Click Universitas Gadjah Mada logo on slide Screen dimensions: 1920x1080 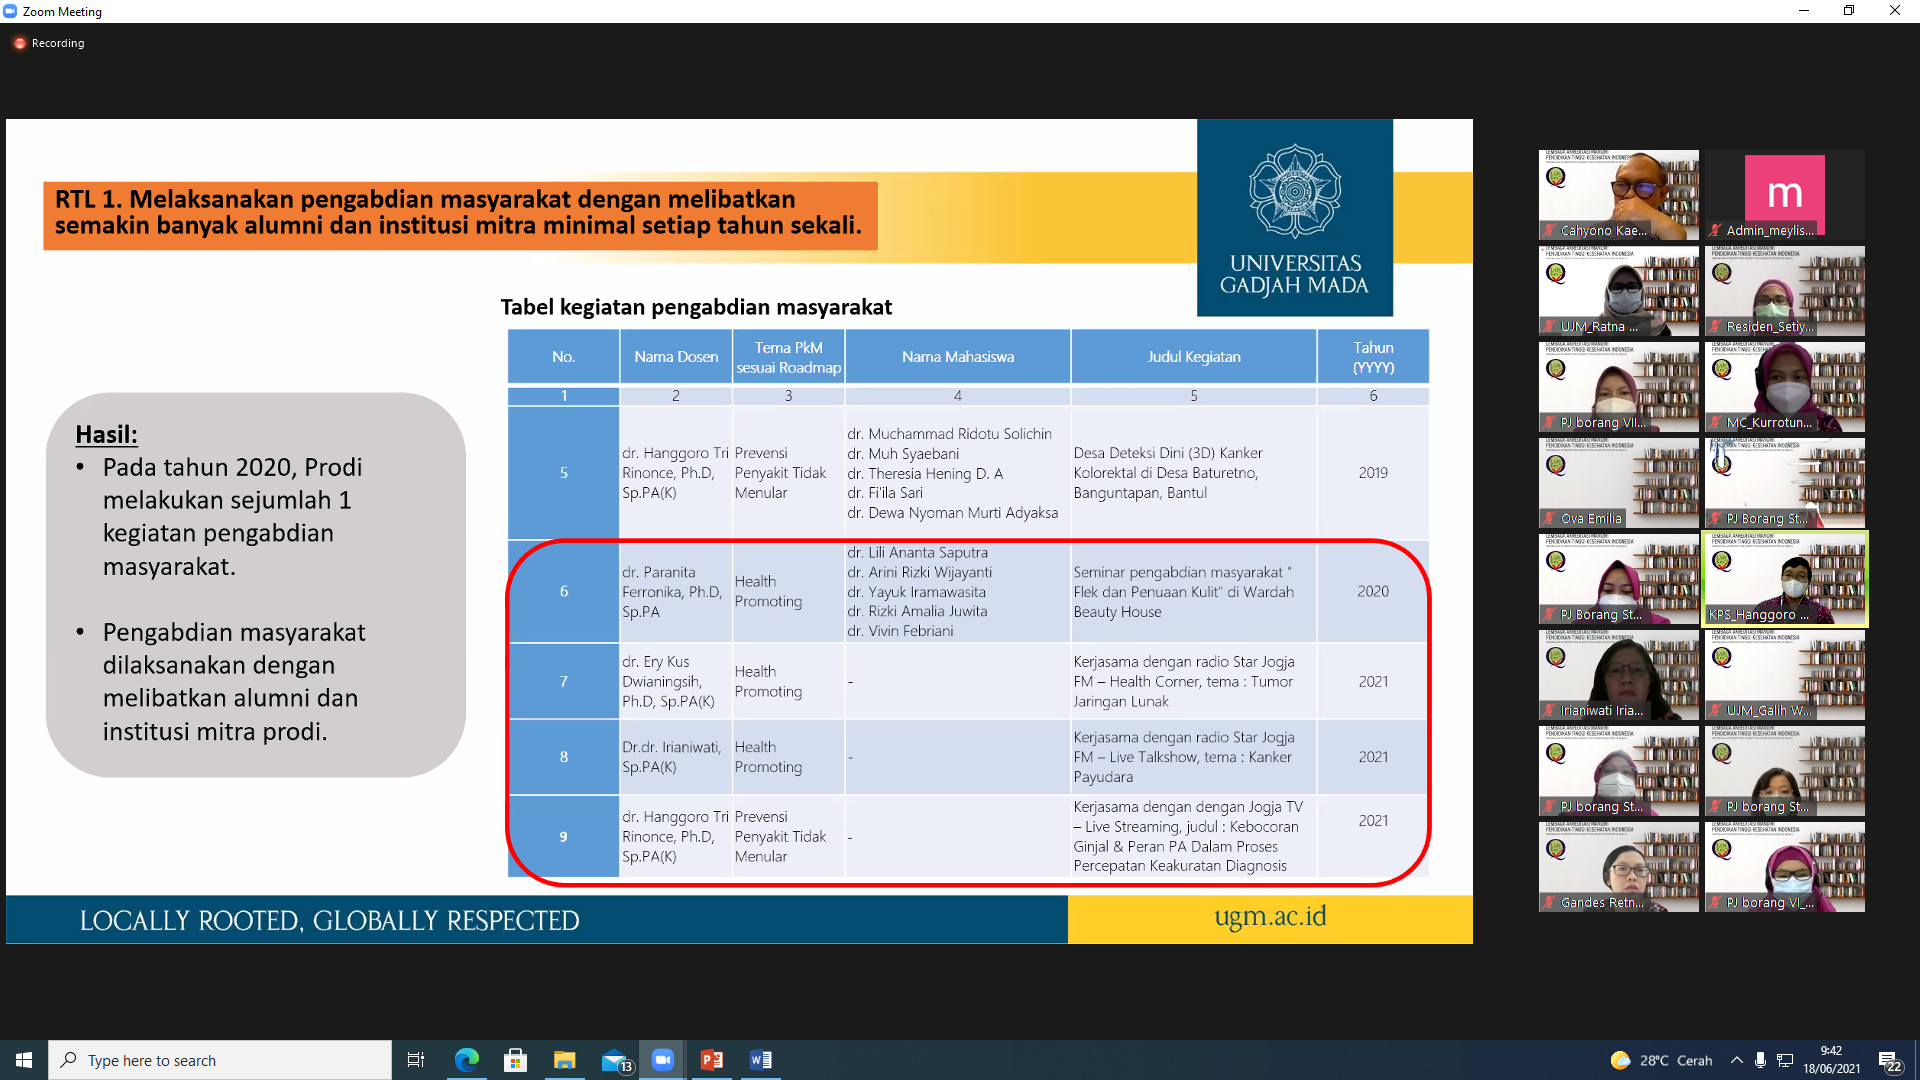1295,218
